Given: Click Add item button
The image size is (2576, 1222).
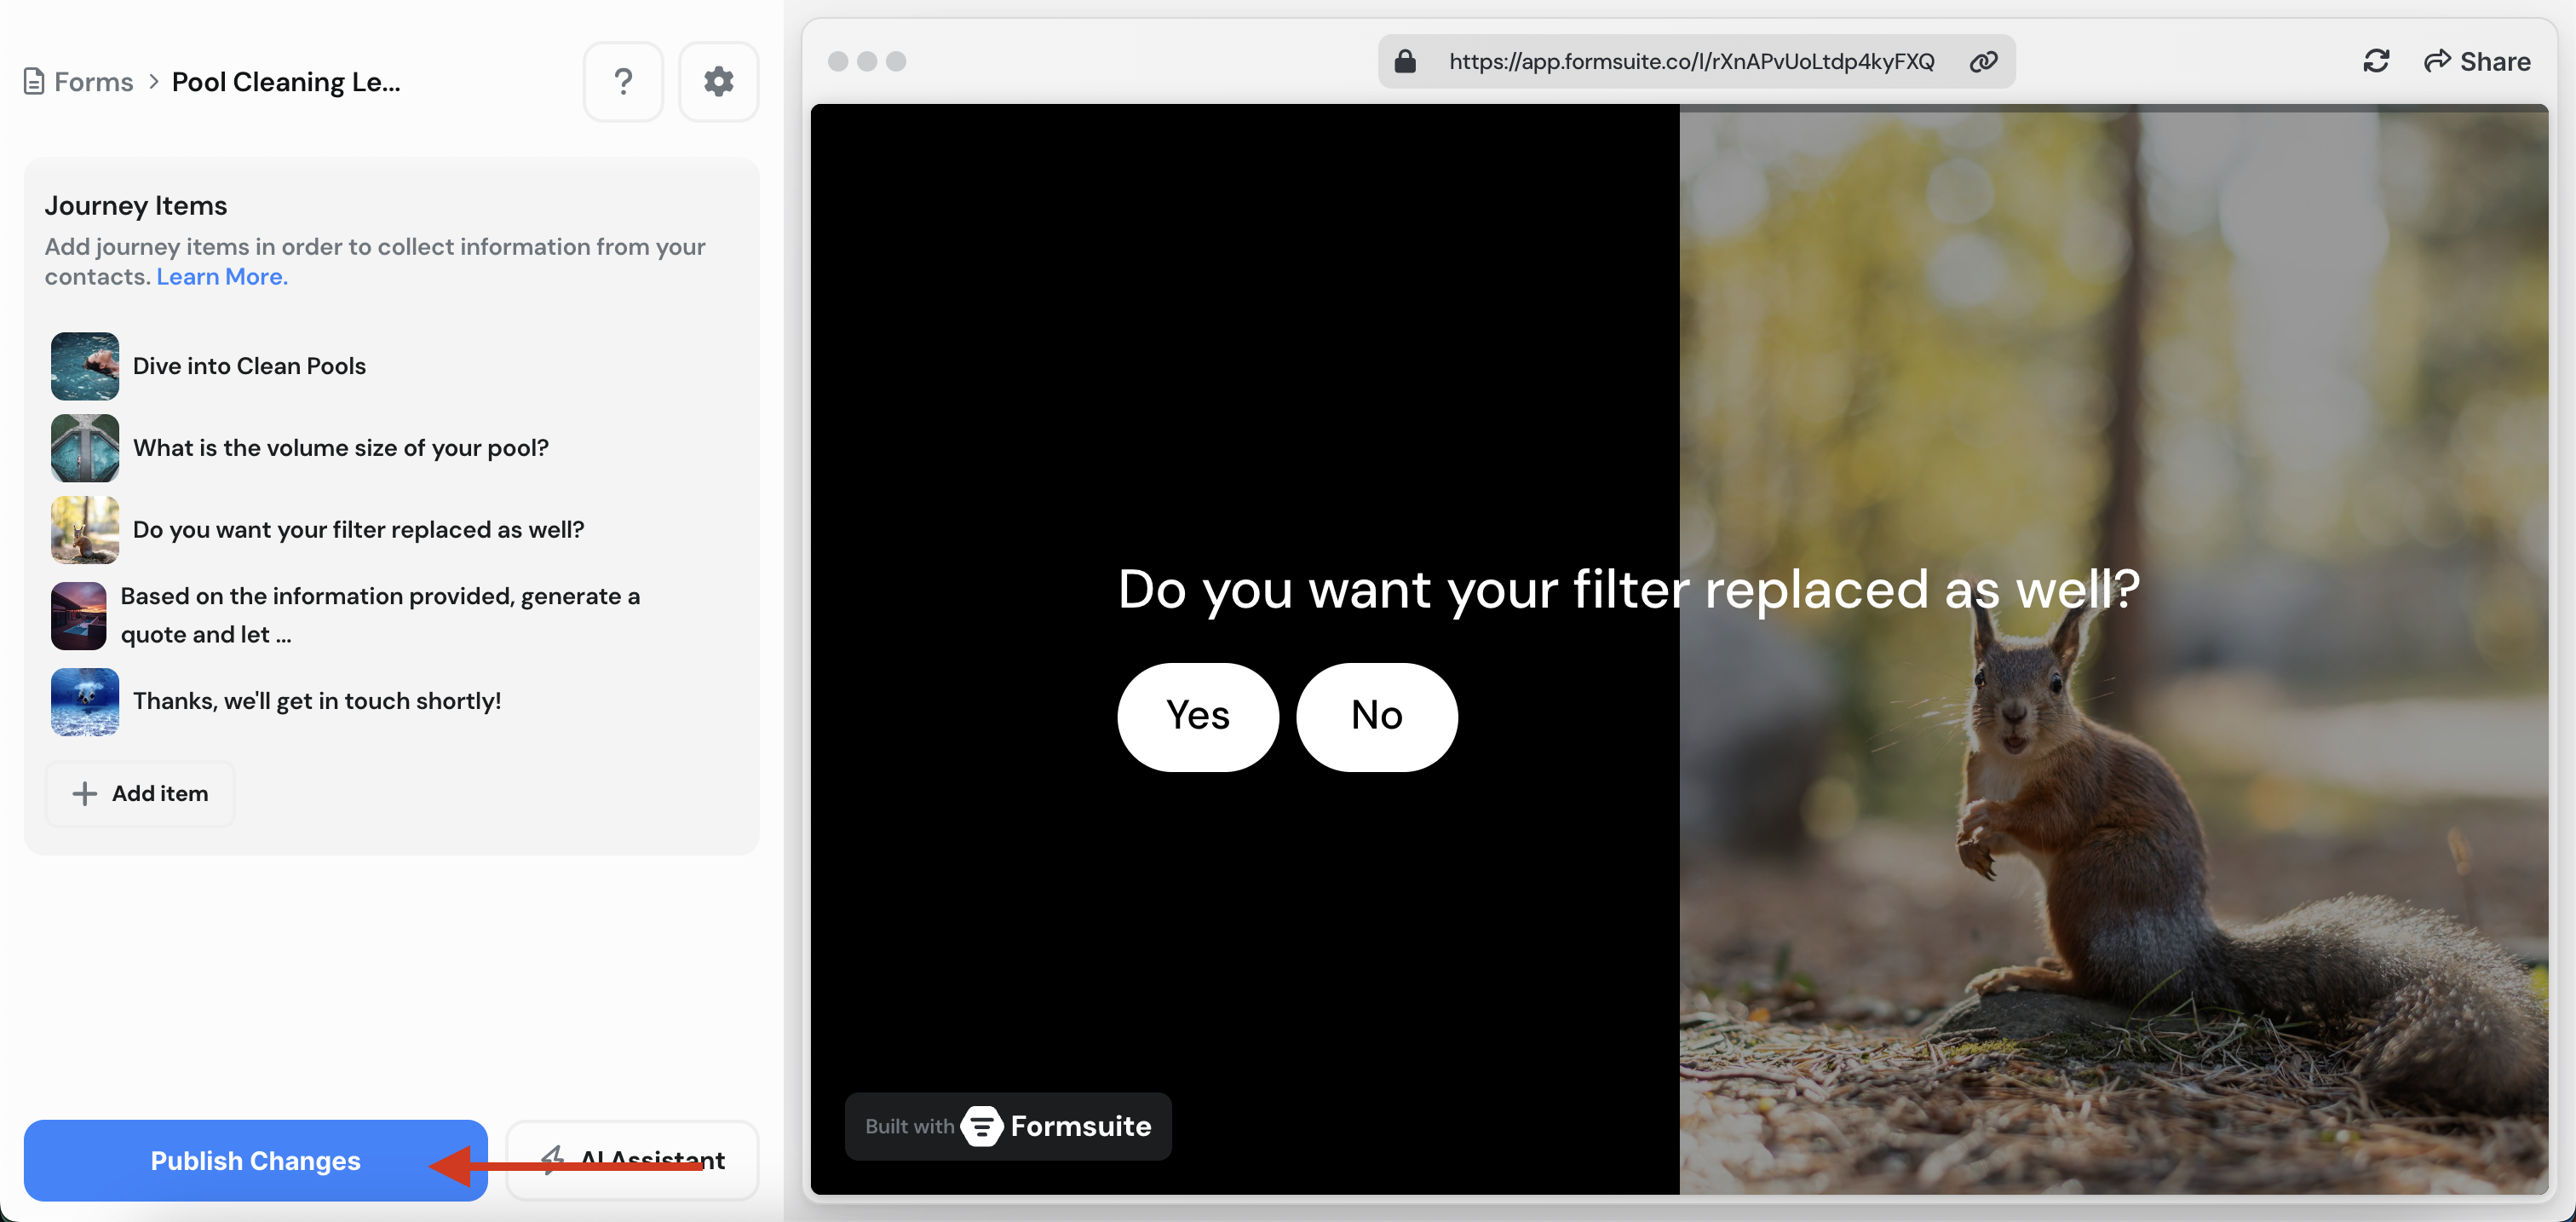Looking at the screenshot, I should (x=140, y=793).
